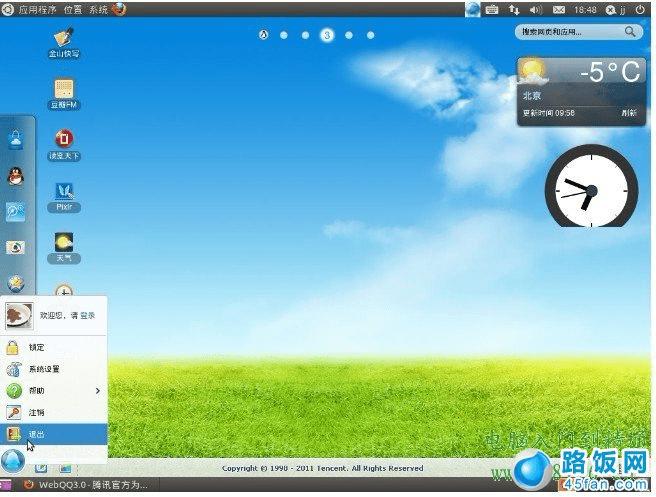Click the magnifier search app in sidebar

tap(16, 212)
